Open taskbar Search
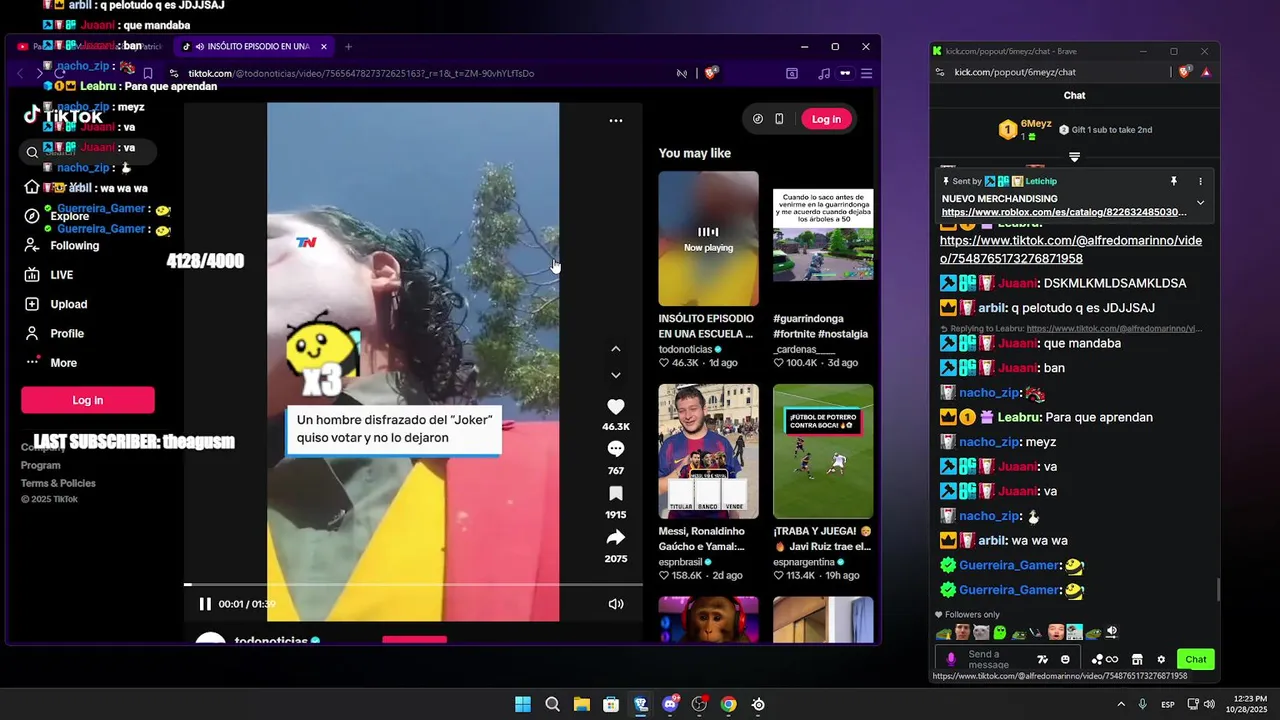 [552, 704]
